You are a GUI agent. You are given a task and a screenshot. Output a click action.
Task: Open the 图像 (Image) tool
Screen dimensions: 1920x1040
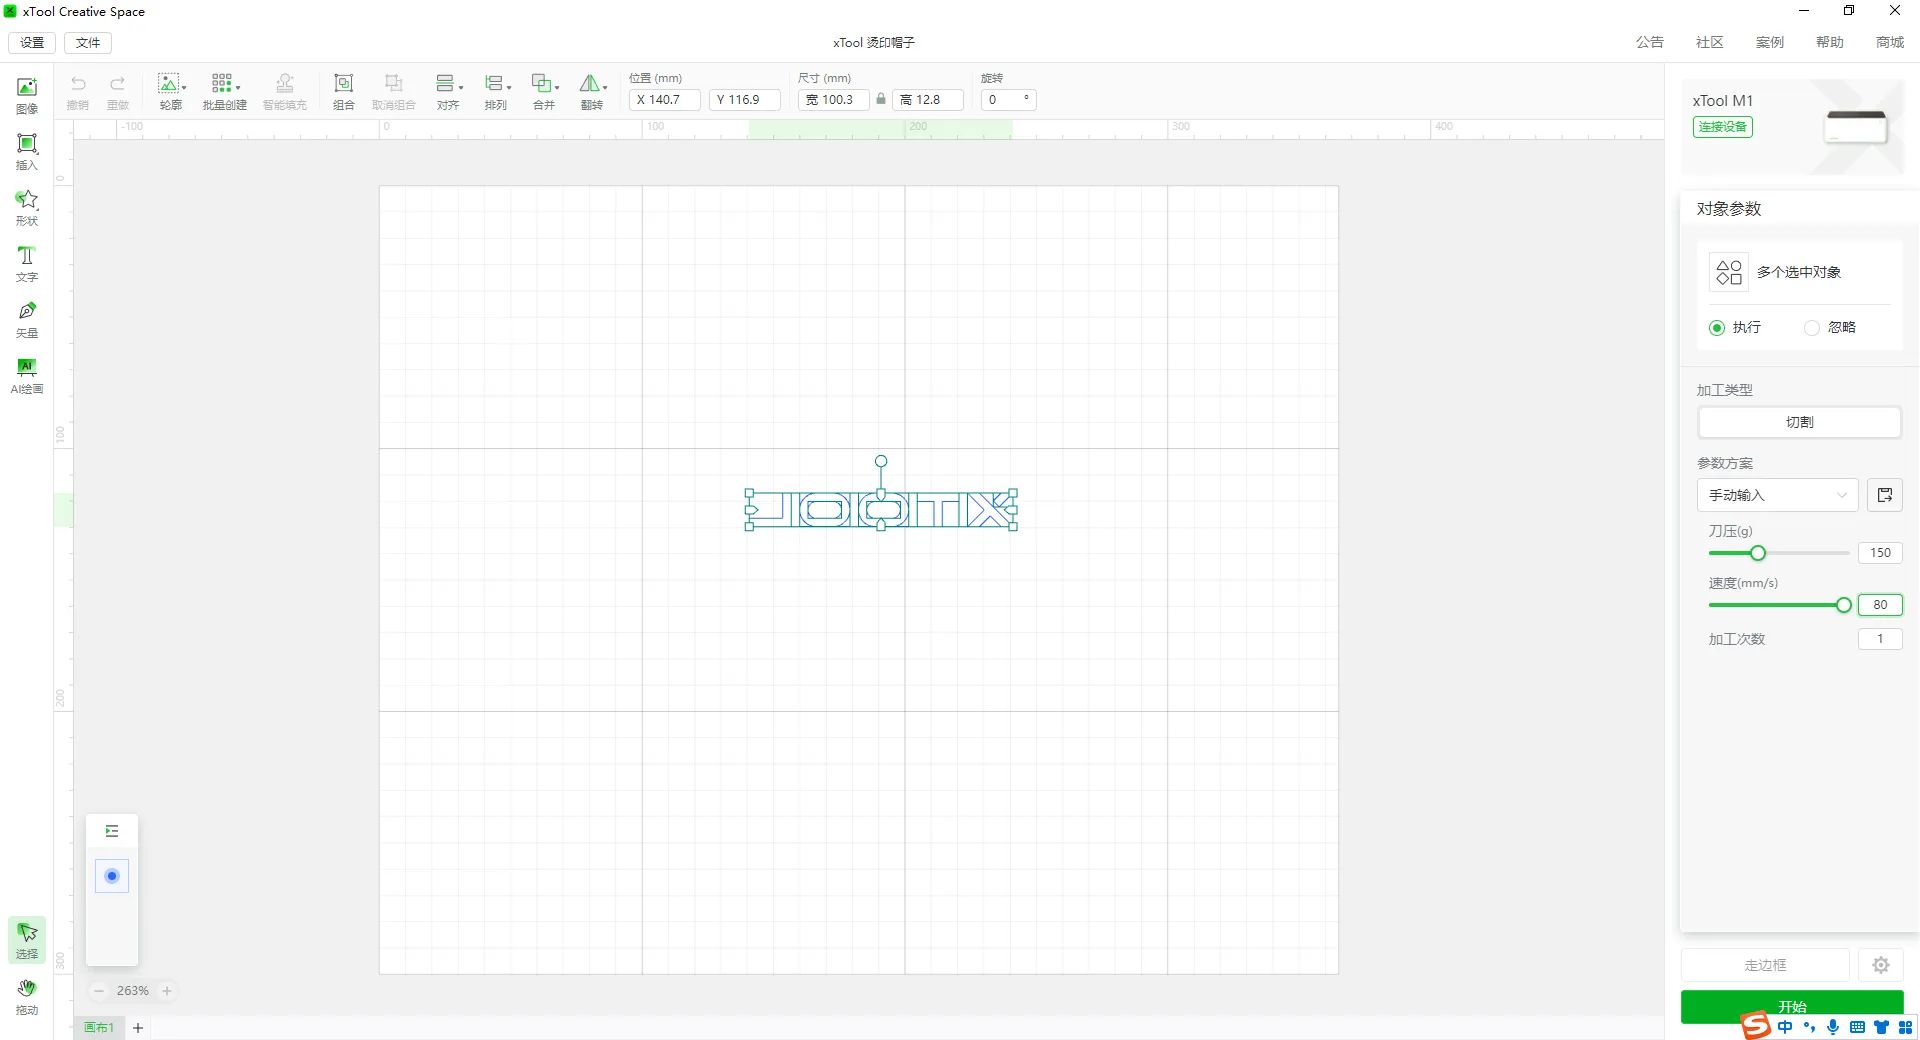(27, 95)
